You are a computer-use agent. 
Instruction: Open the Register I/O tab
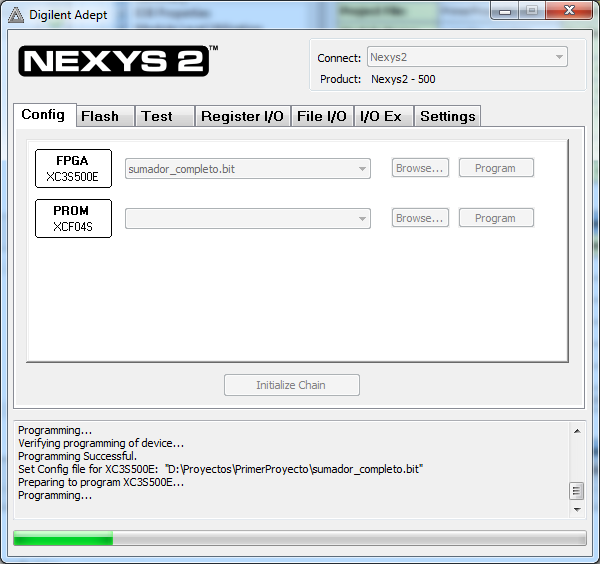click(x=243, y=116)
